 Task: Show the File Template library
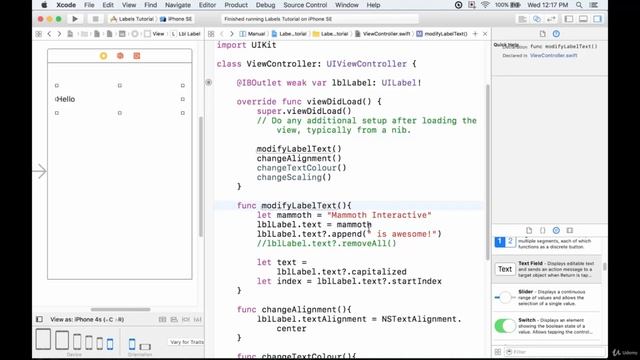pos(529,231)
